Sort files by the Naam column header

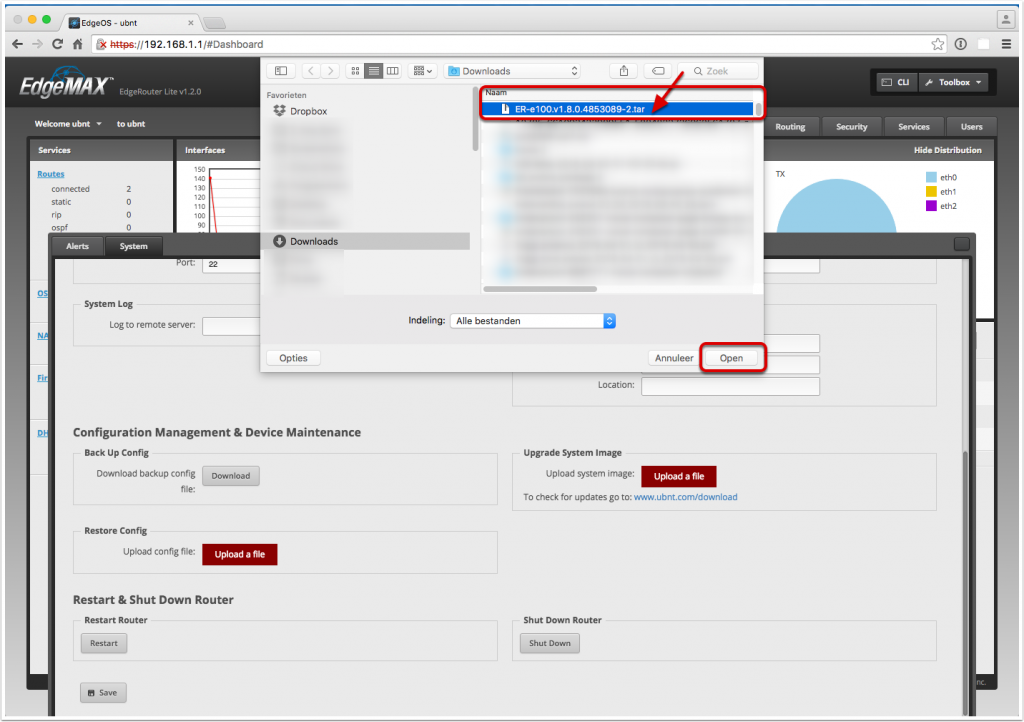pos(617,93)
